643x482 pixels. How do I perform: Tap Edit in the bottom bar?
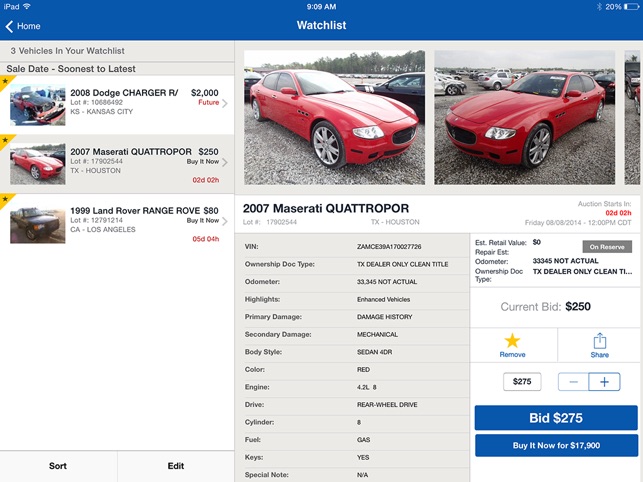pyautogui.click(x=175, y=466)
